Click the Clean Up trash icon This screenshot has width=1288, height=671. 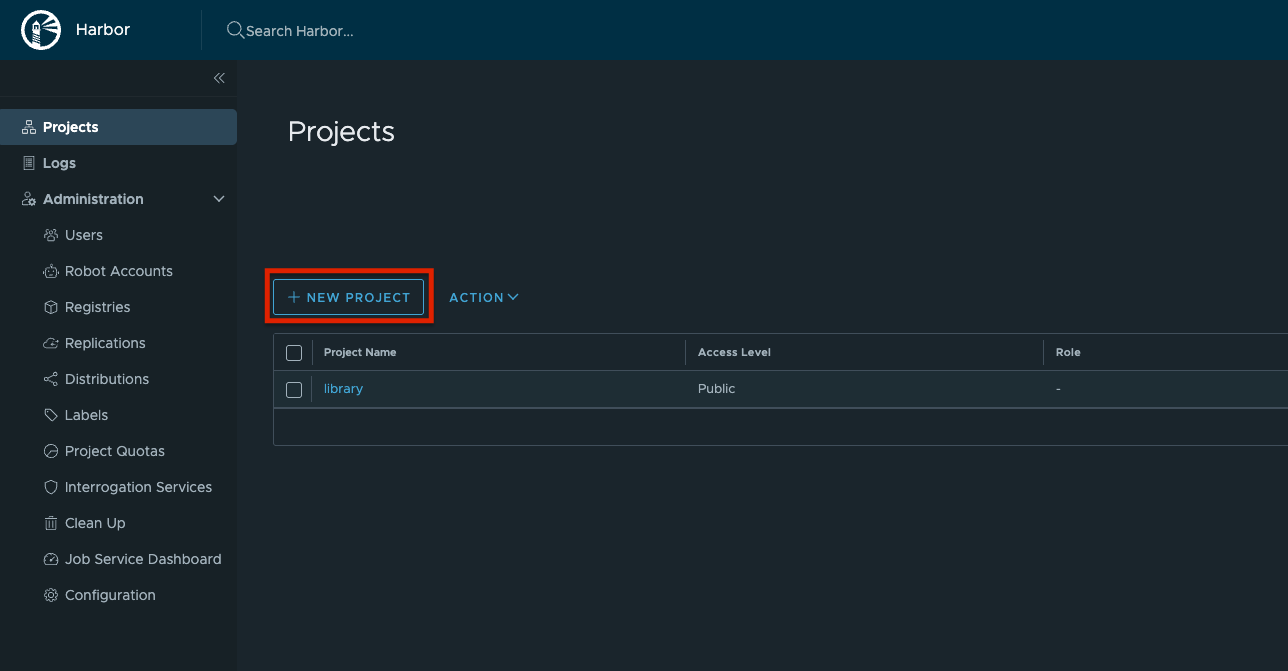(51, 523)
